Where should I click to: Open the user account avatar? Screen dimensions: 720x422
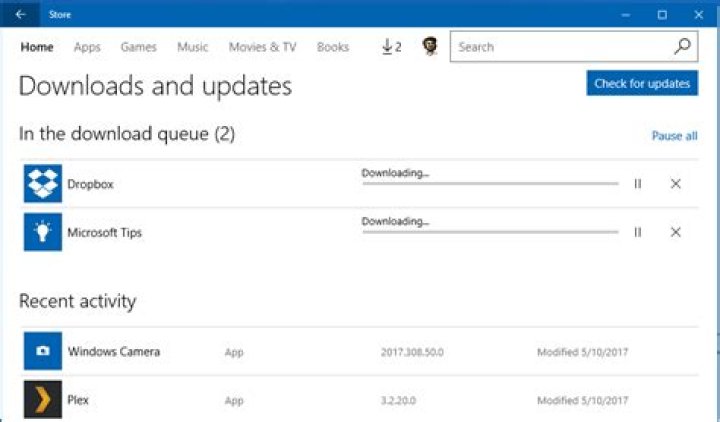pos(430,47)
